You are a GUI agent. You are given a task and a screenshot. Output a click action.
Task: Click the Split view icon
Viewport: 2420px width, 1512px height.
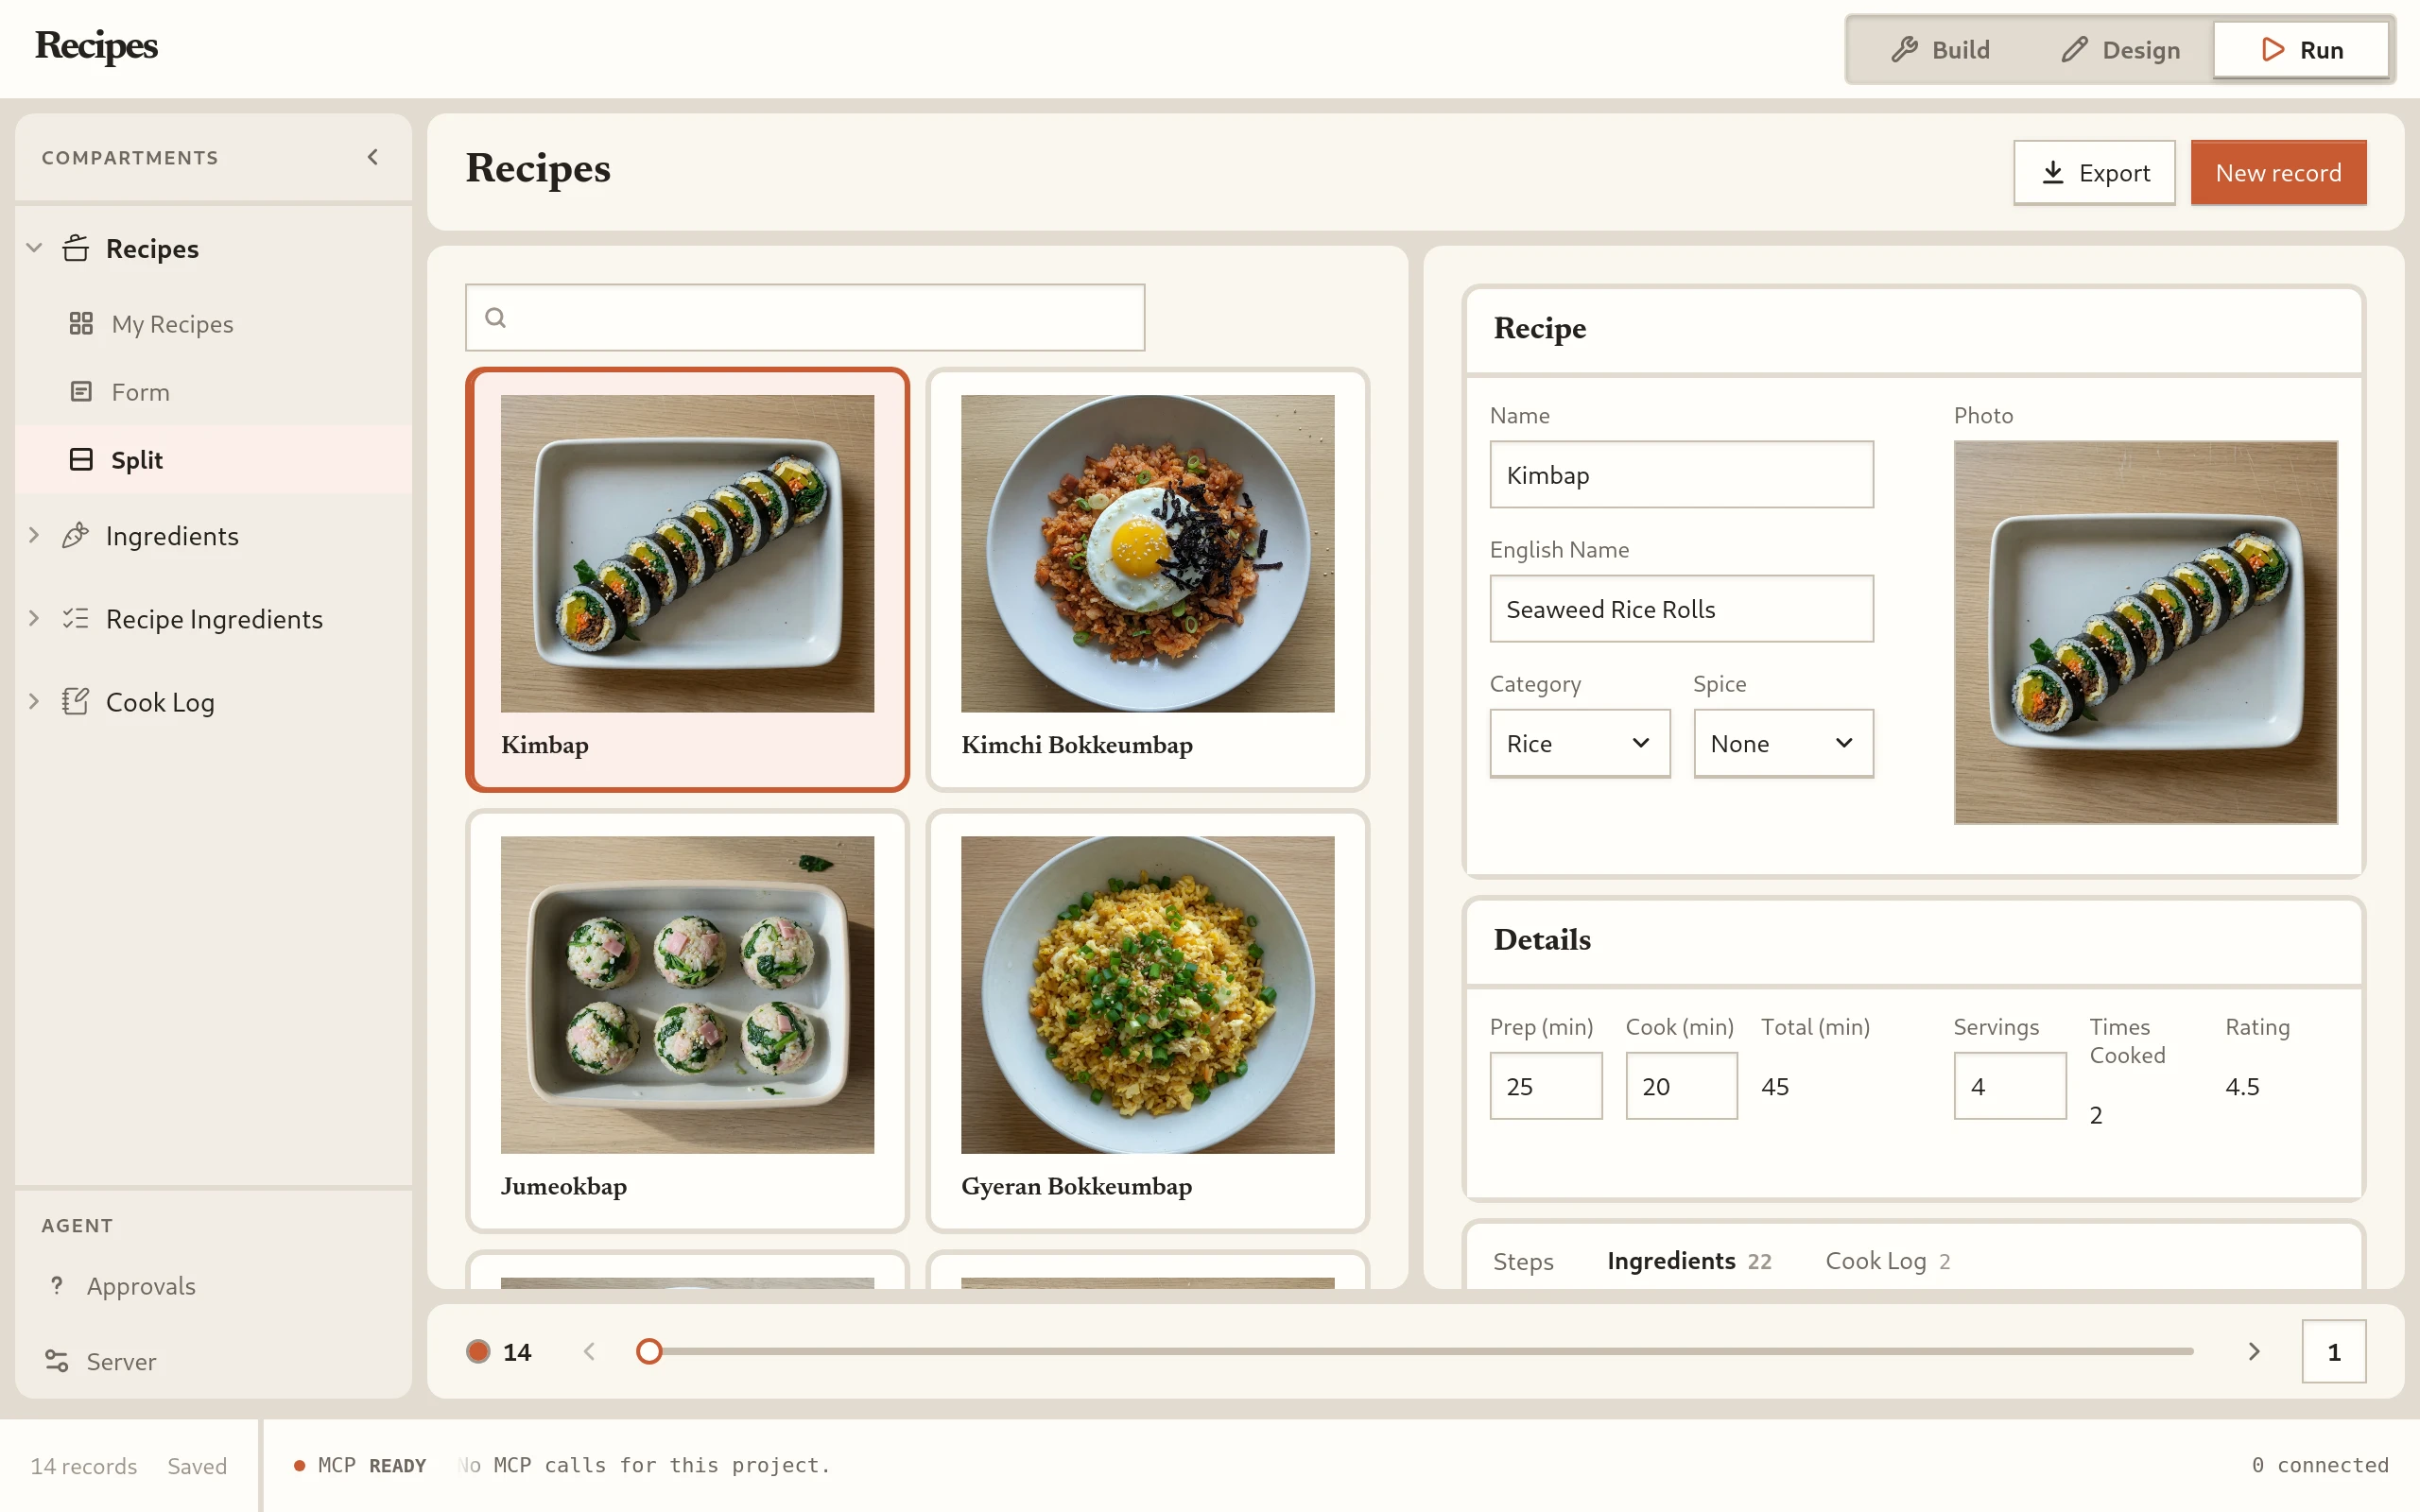point(81,459)
